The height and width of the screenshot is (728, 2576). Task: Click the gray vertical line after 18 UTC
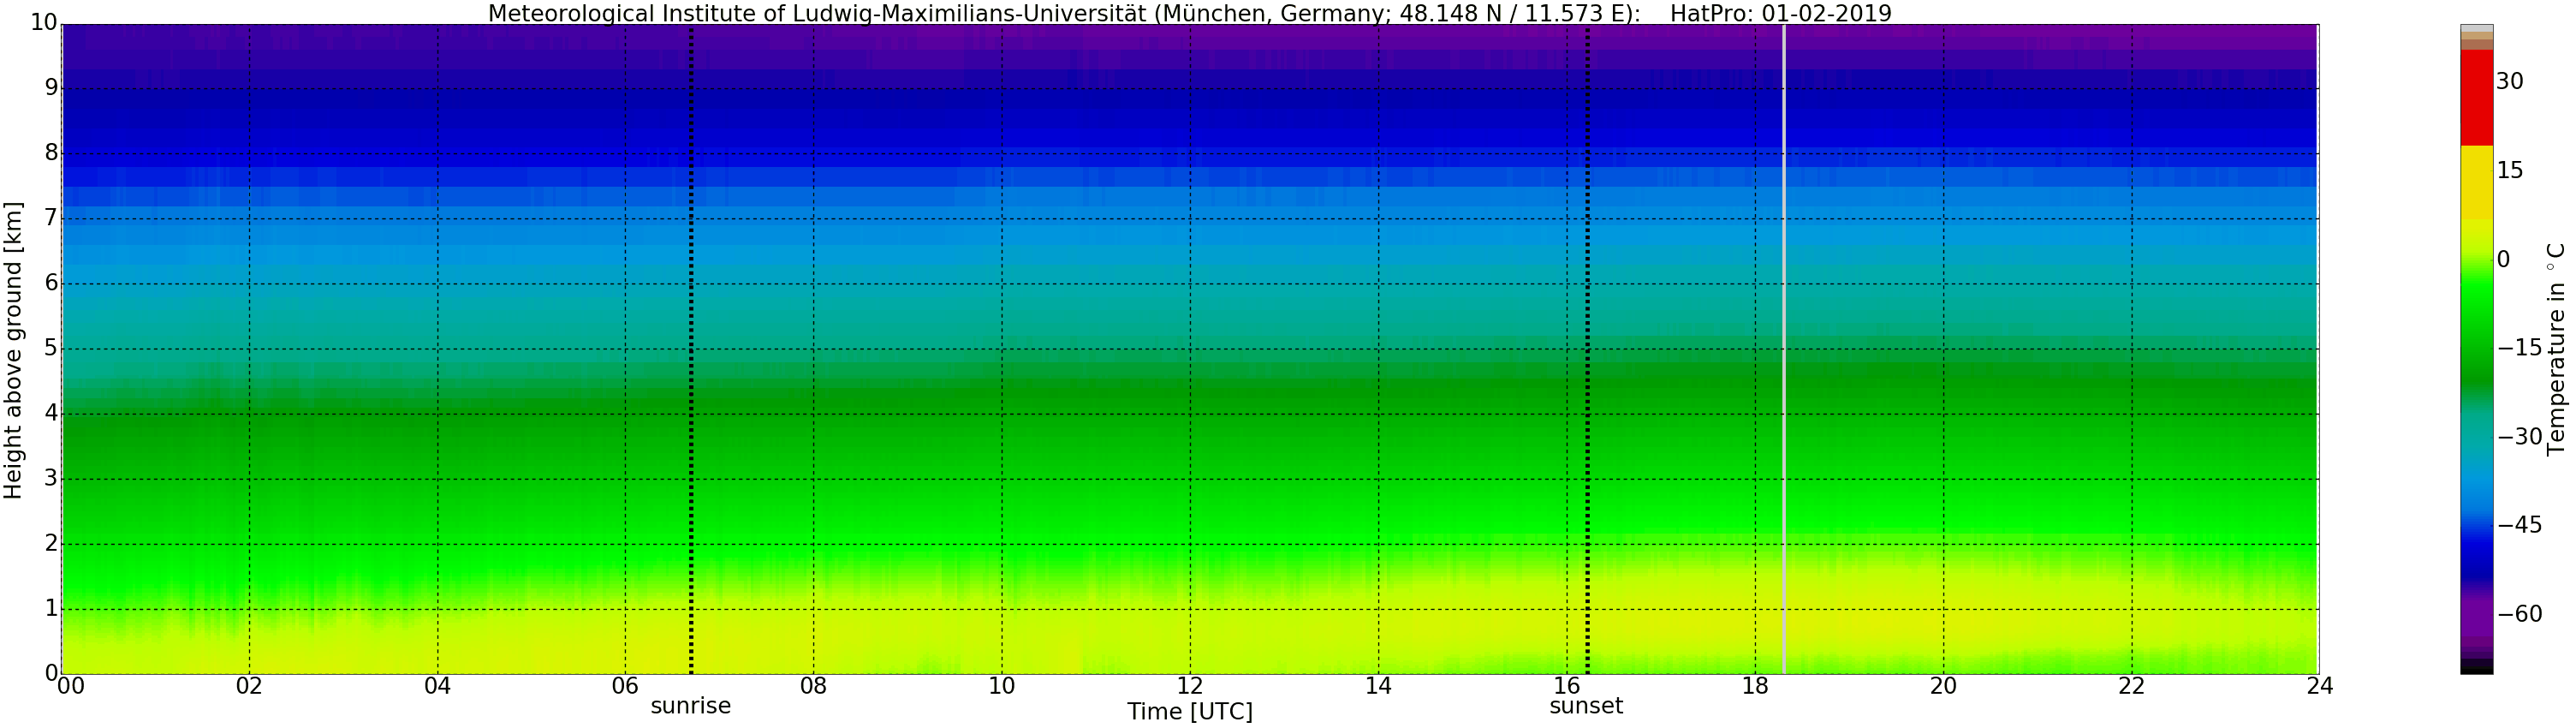tap(1784, 350)
